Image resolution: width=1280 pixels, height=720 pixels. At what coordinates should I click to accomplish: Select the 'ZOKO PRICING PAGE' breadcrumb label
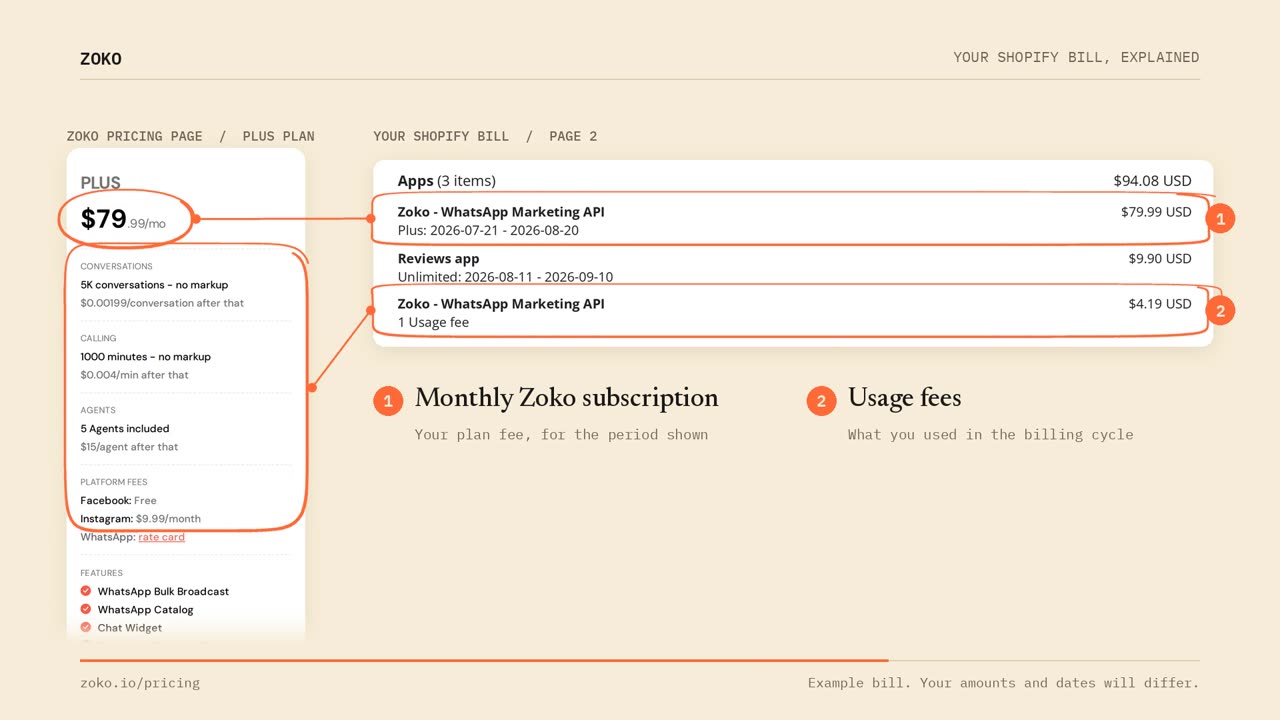tap(134, 136)
